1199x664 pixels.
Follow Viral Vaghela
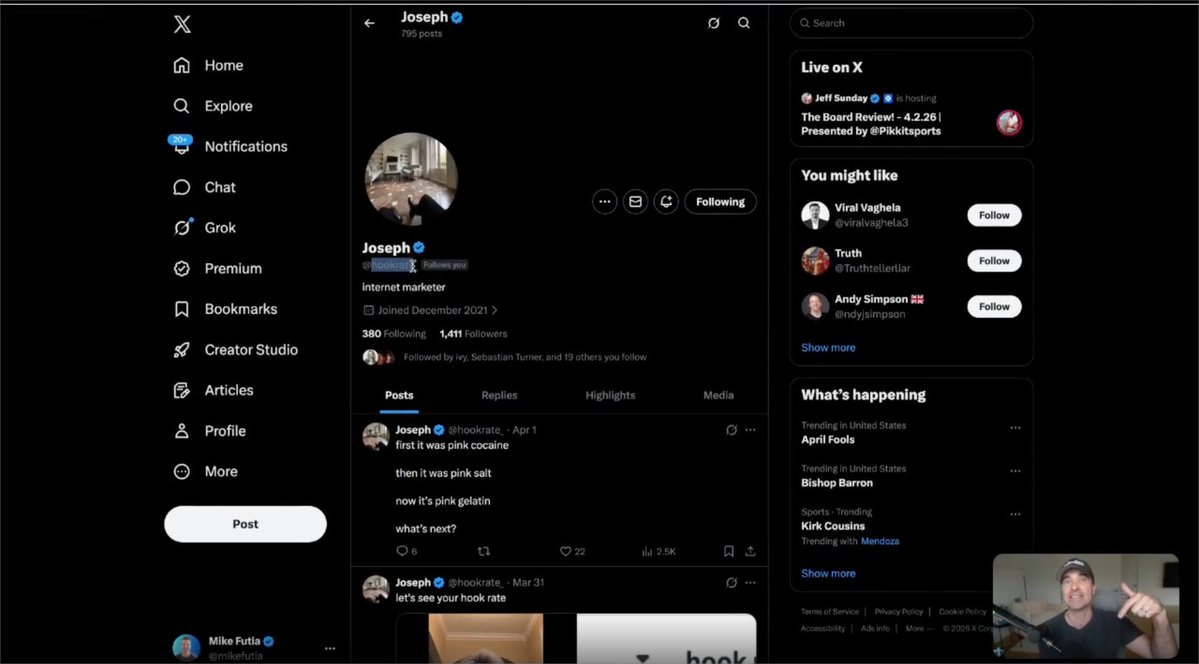click(x=994, y=215)
